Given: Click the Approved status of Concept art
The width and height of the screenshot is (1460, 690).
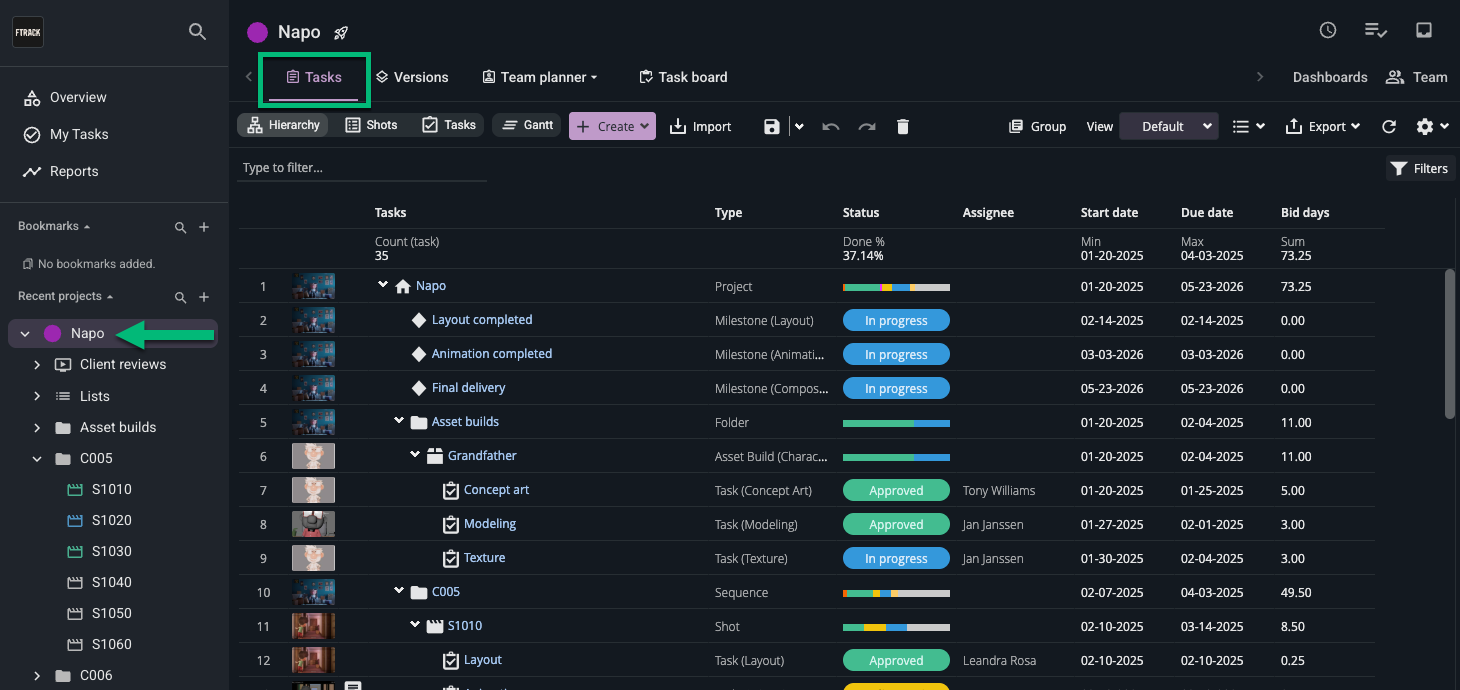Looking at the screenshot, I should pyautogui.click(x=895, y=491).
